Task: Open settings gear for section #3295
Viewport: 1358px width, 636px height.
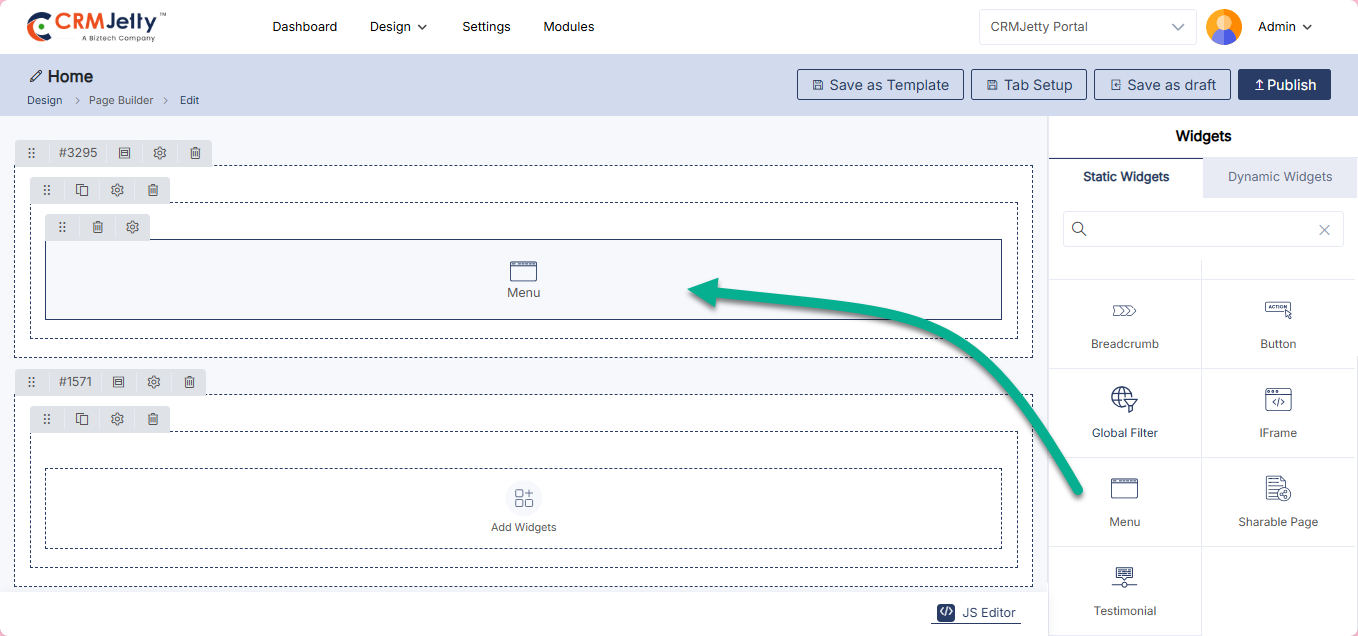Action: point(160,153)
